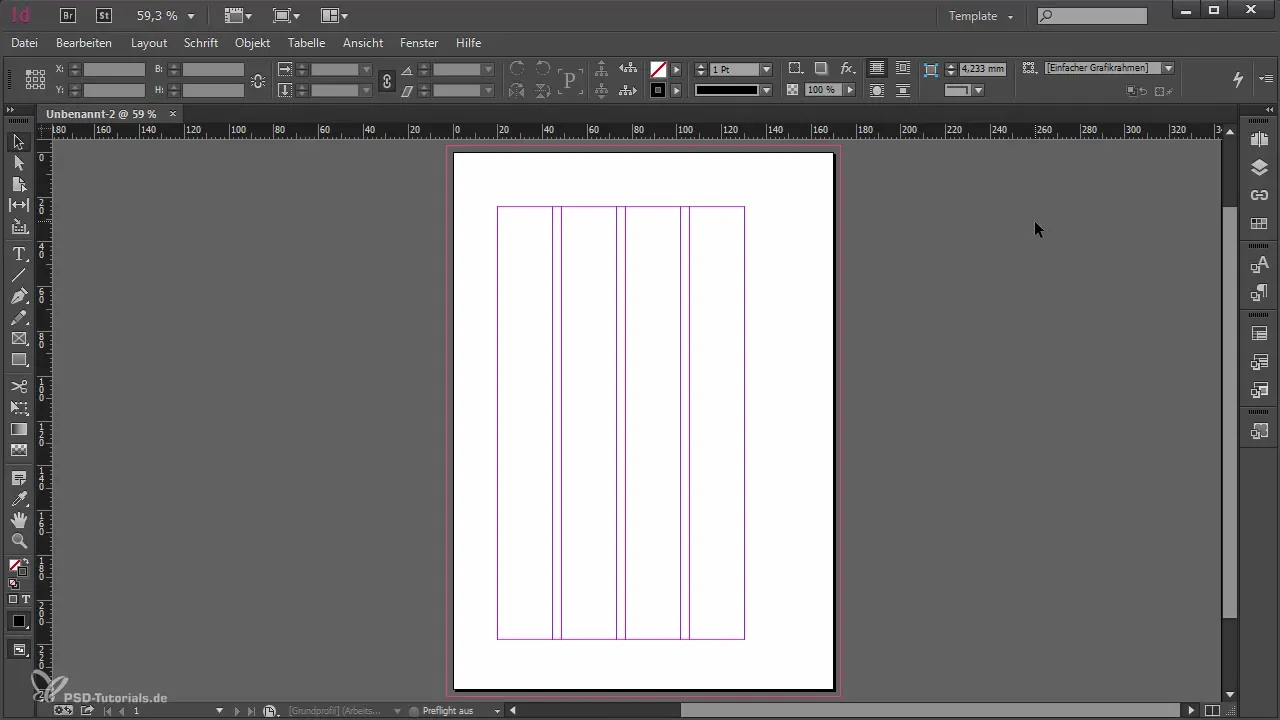Select the Zoom tool

click(19, 541)
